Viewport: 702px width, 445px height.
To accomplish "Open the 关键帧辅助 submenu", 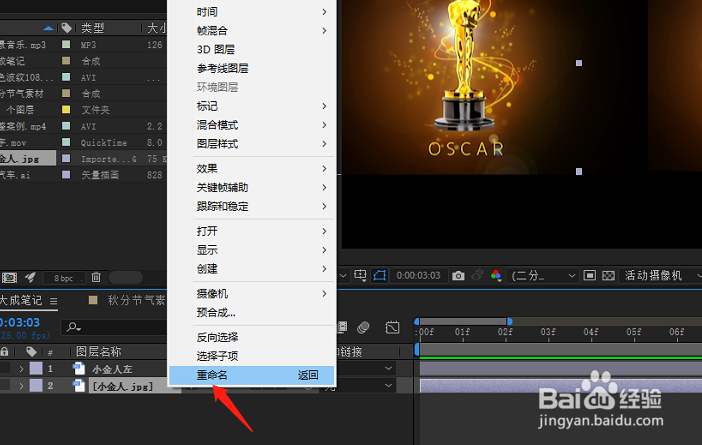I will click(x=252, y=188).
